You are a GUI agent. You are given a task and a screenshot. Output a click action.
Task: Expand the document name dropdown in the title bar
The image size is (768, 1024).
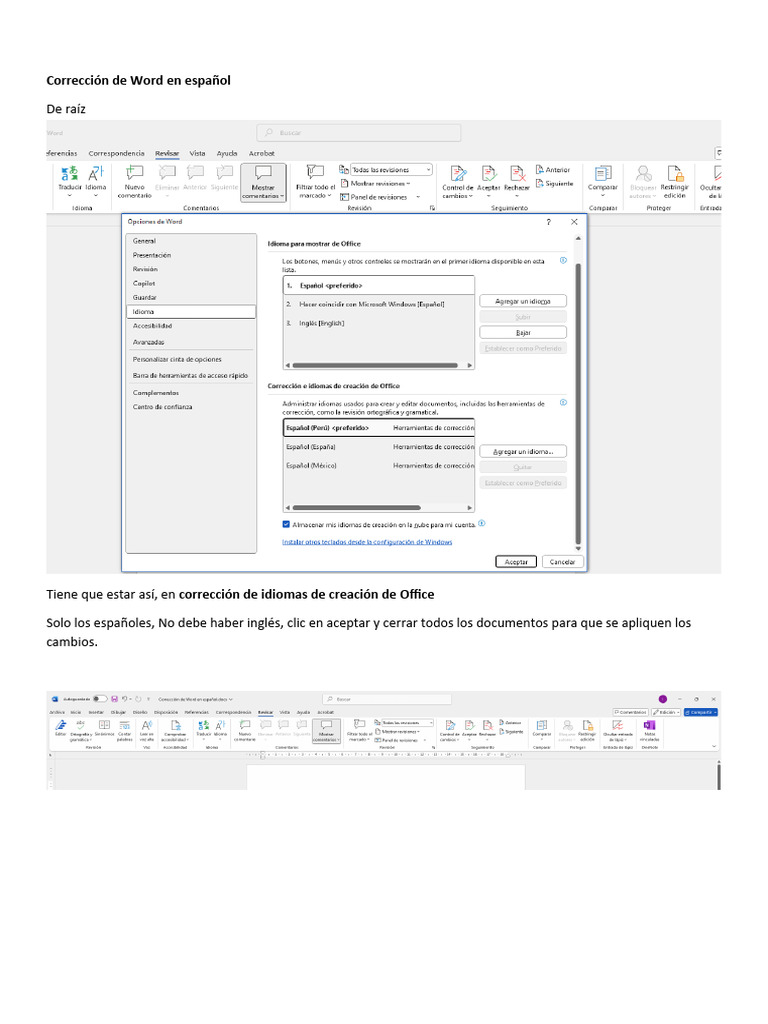pyautogui.click(x=231, y=699)
